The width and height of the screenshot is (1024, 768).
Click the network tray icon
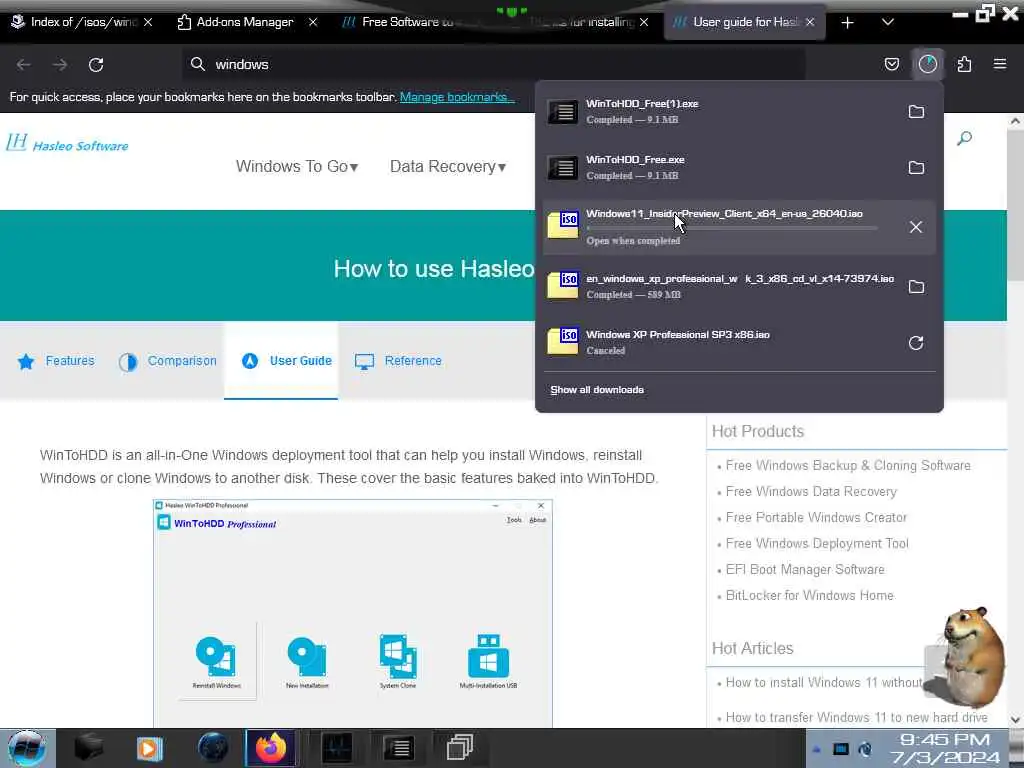point(840,749)
